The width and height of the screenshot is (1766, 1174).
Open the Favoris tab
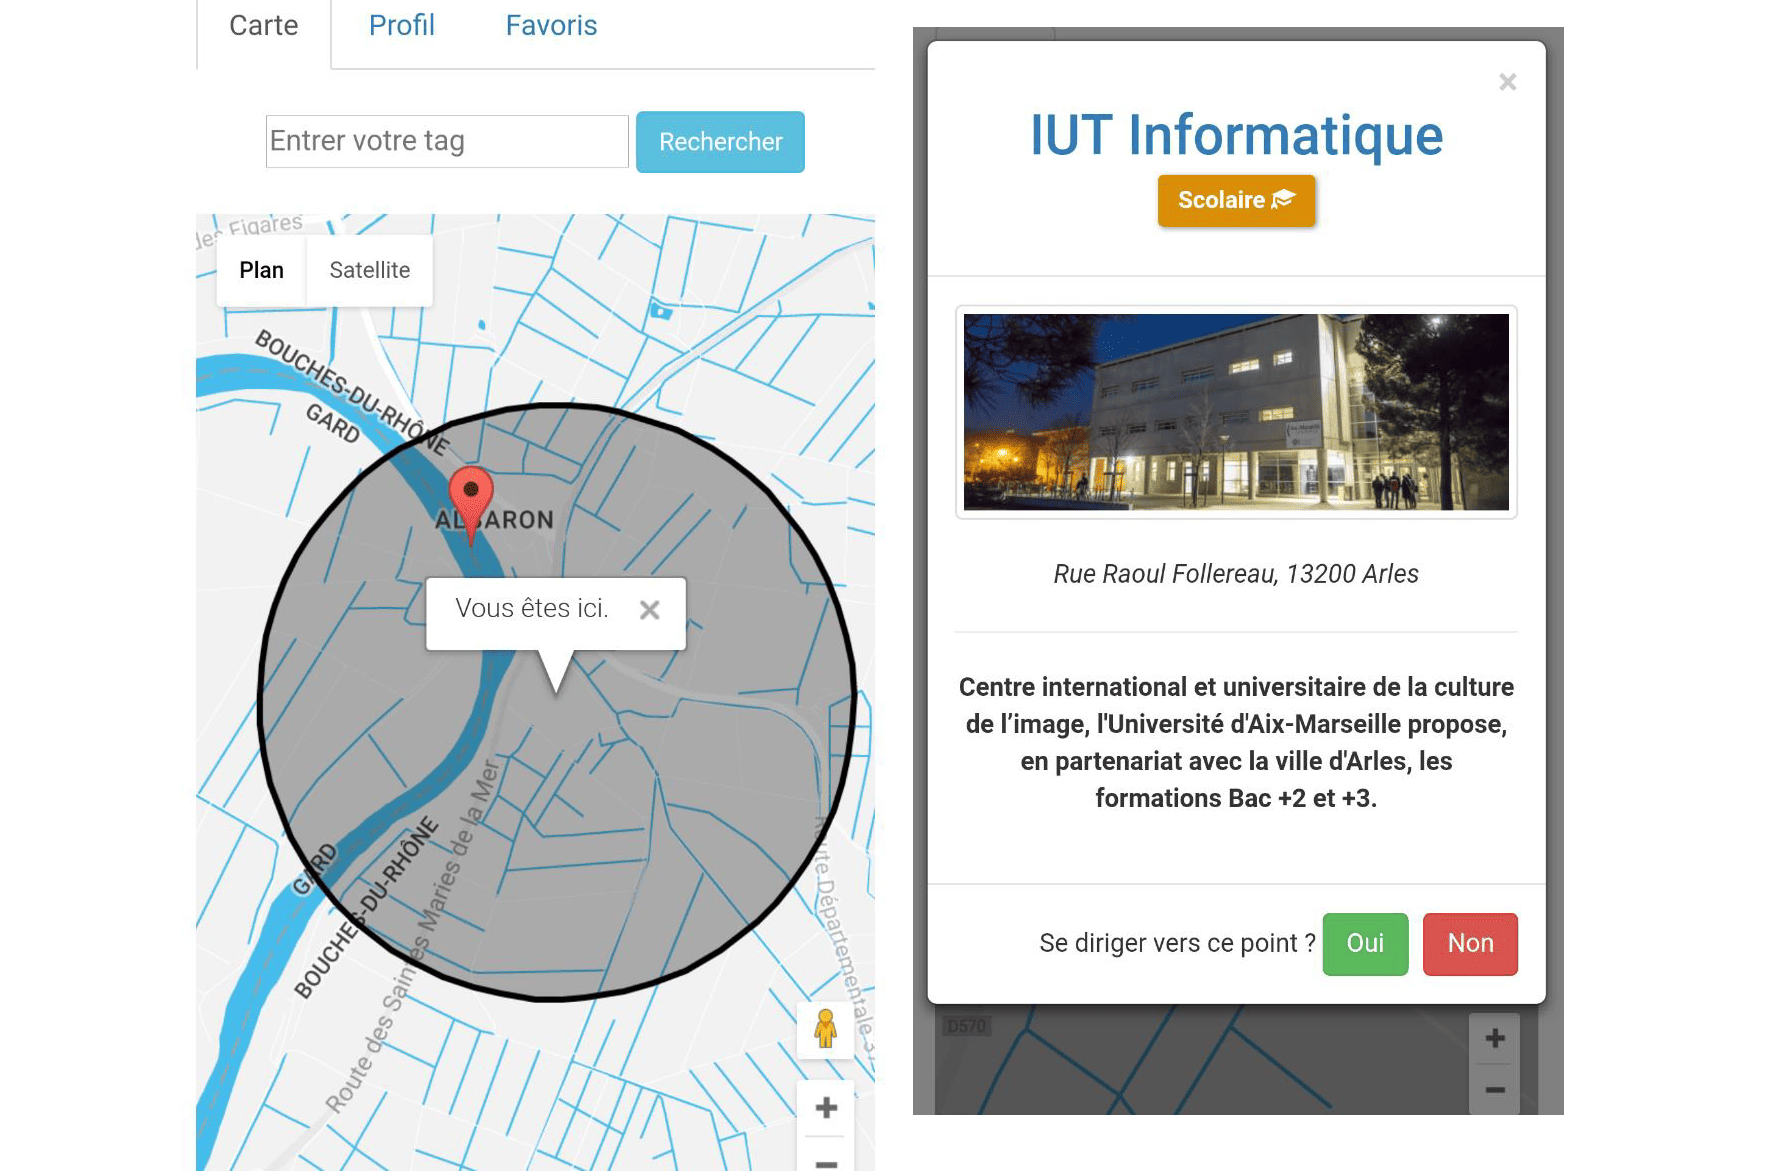coord(551,25)
